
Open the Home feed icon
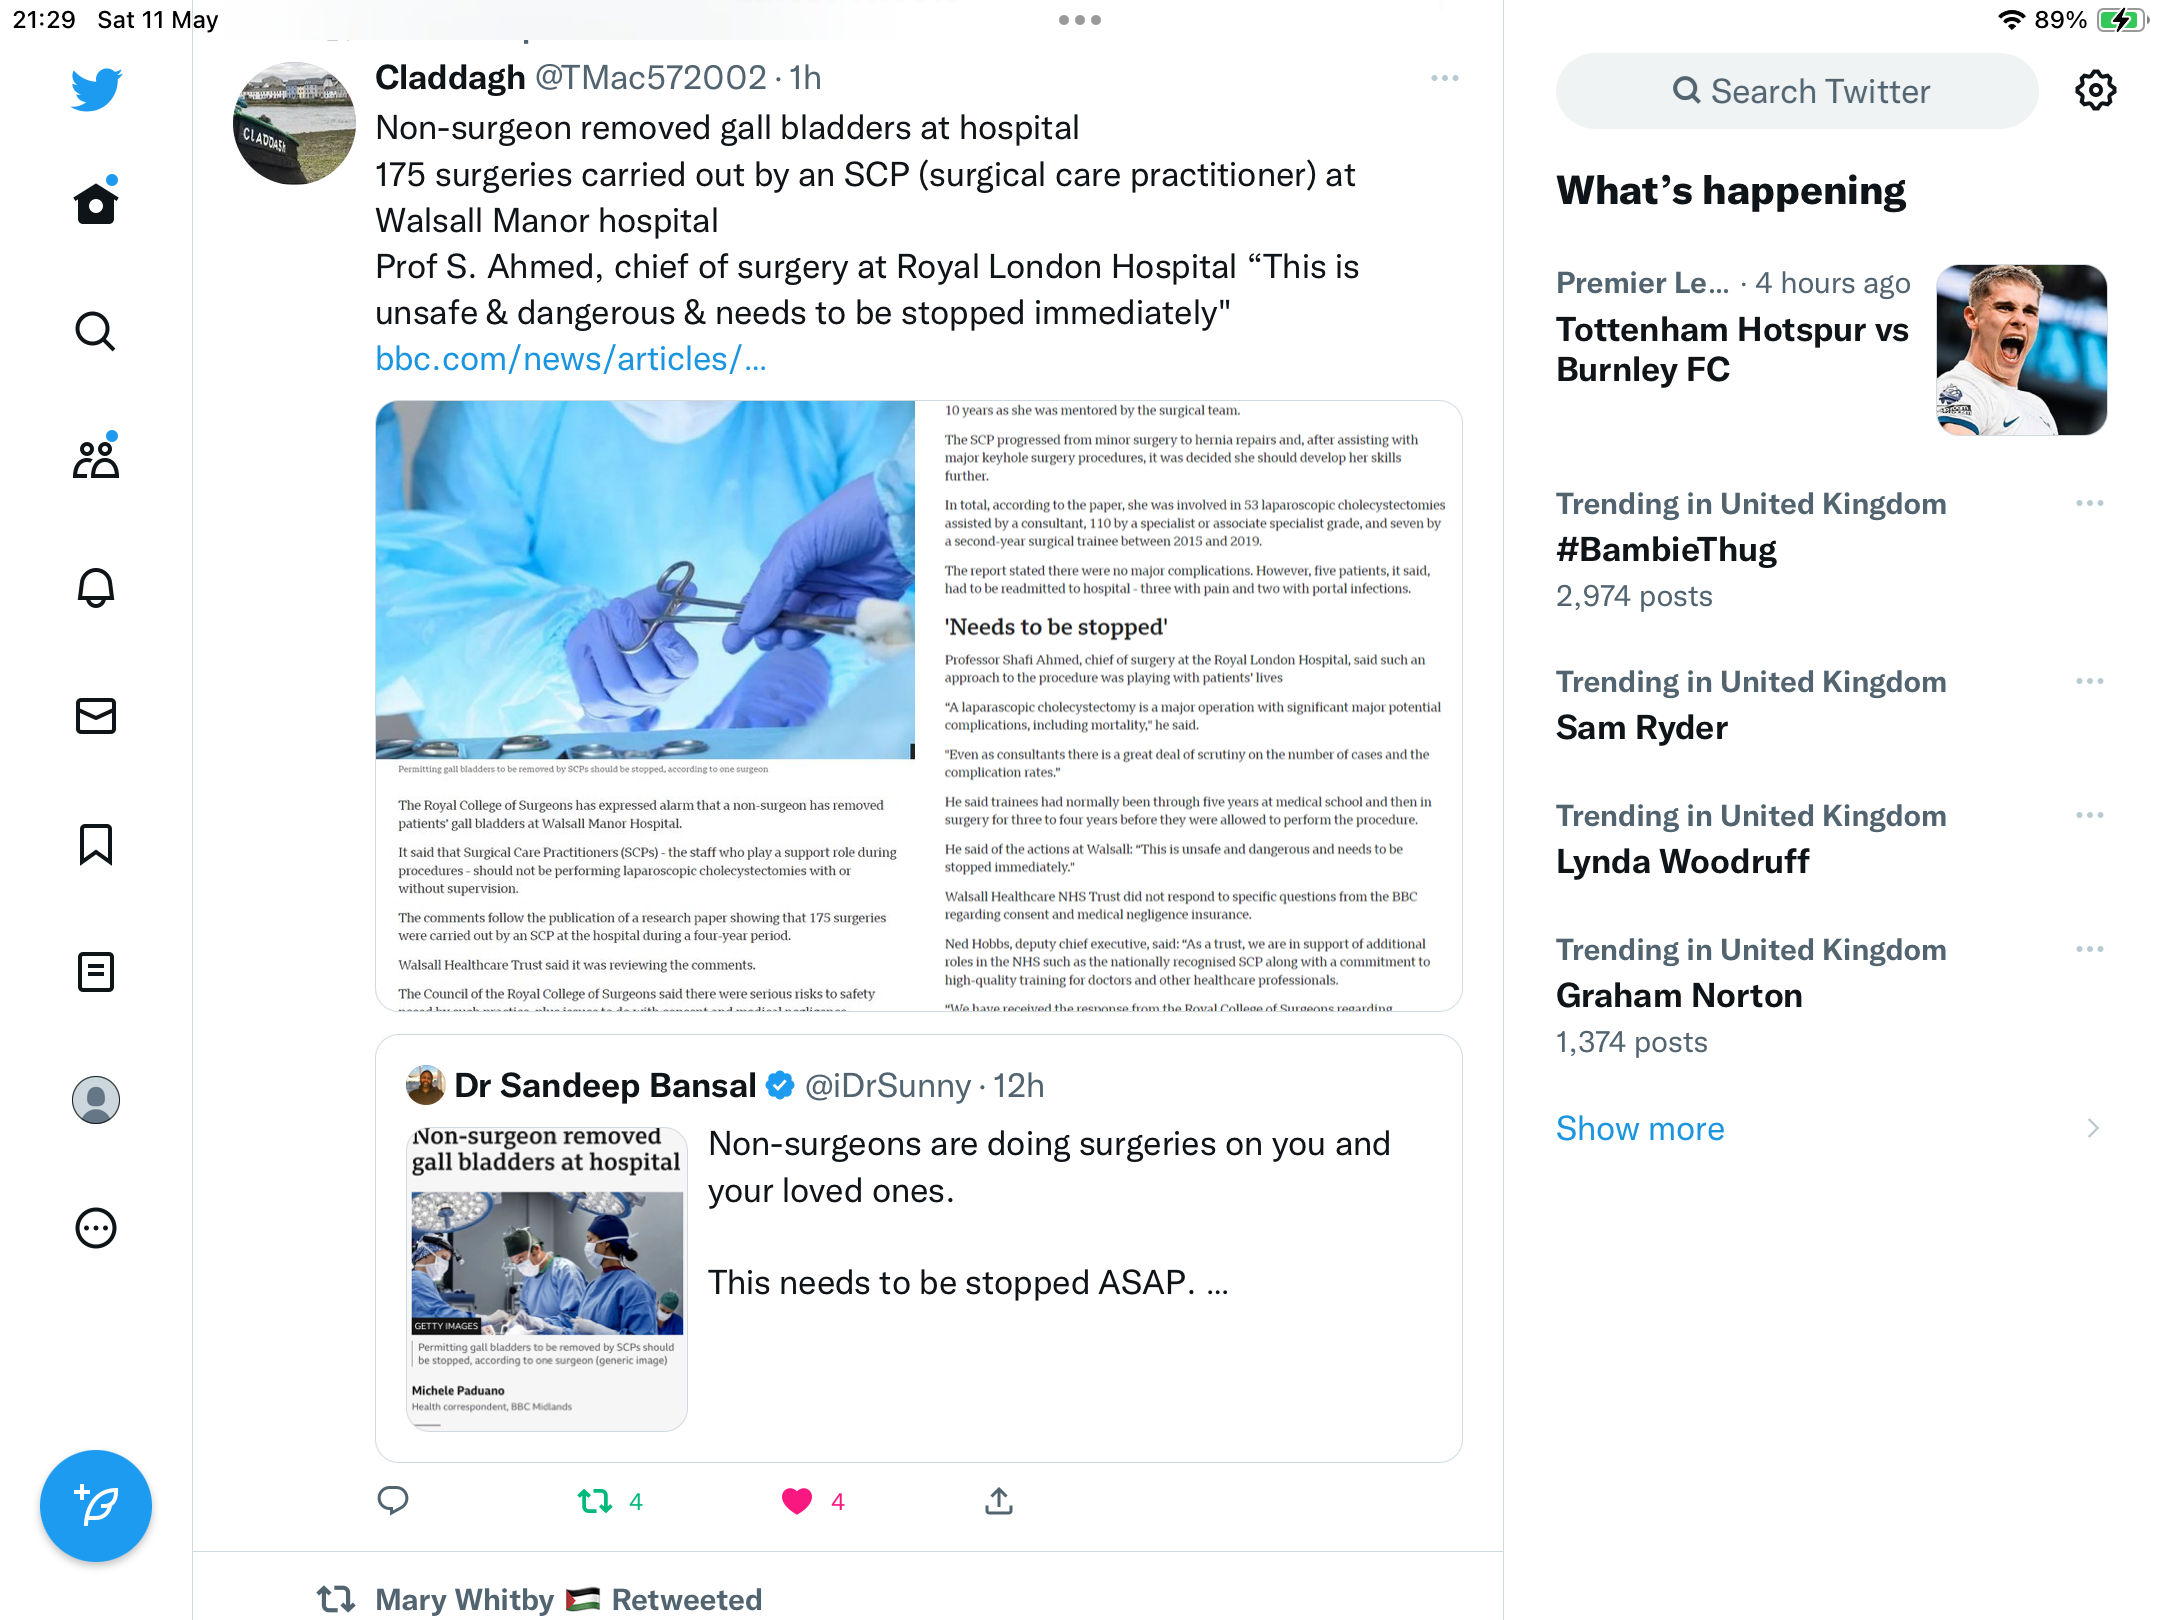coord(96,203)
